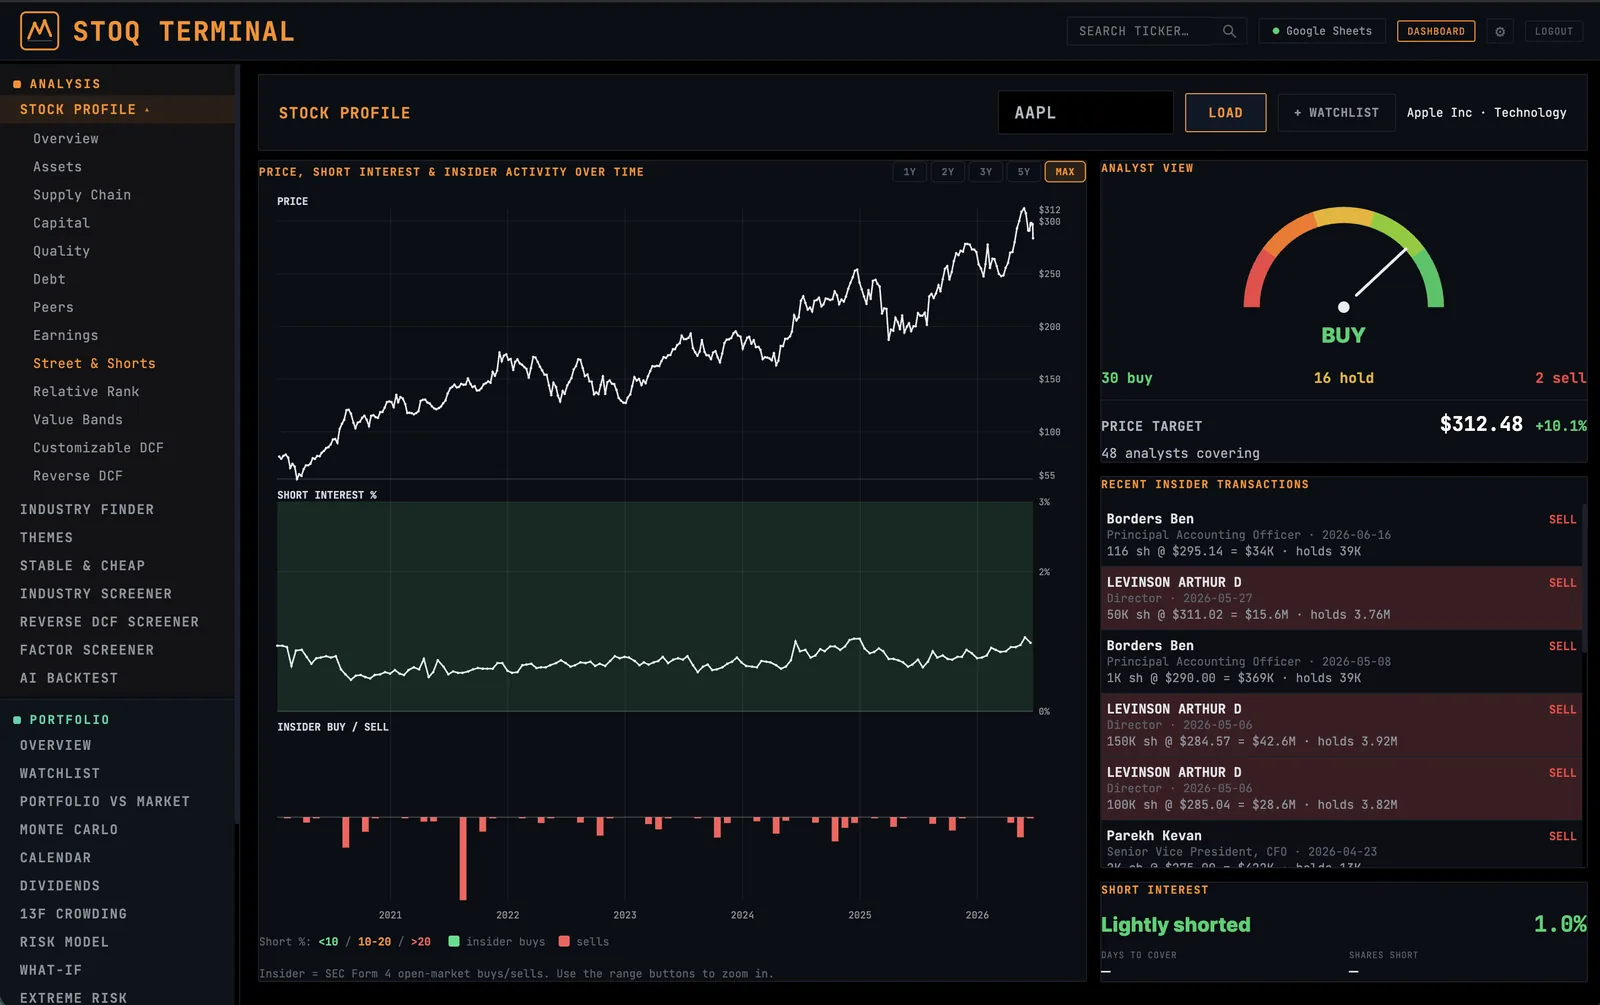Open settings via gear icon
Image resolution: width=1600 pixels, height=1005 pixels.
pyautogui.click(x=1500, y=32)
